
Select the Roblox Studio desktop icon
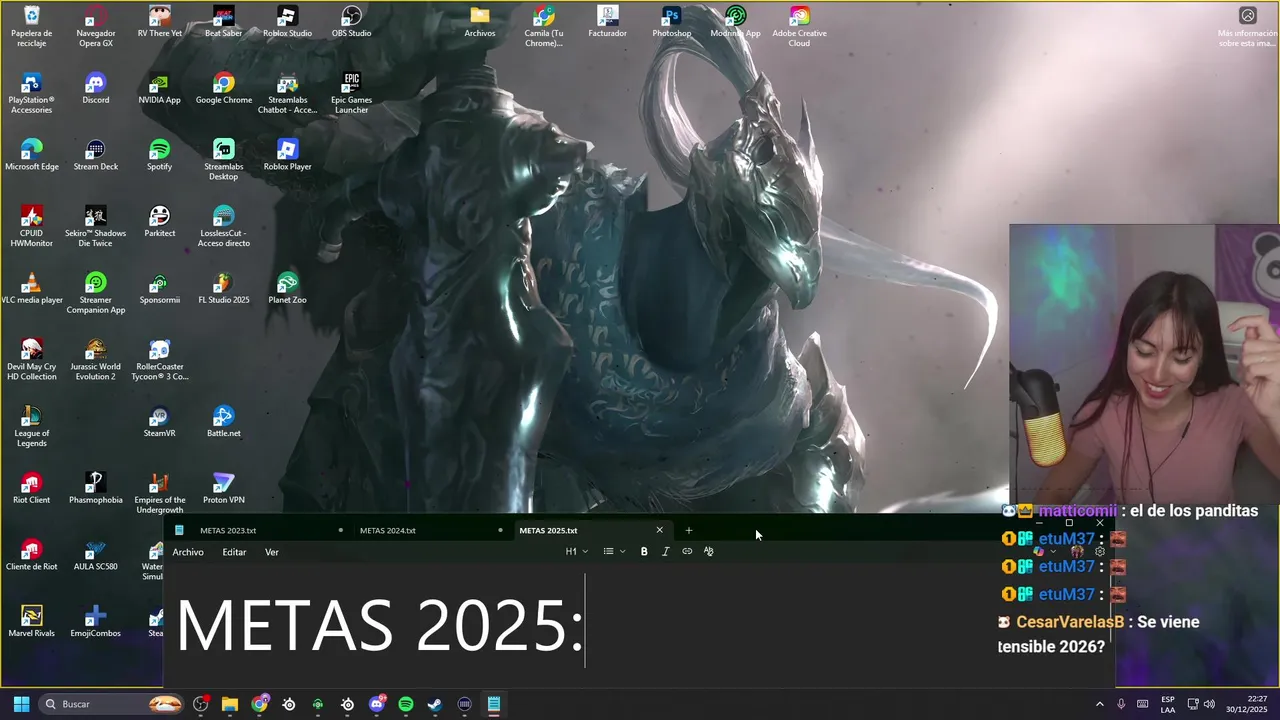287,21
